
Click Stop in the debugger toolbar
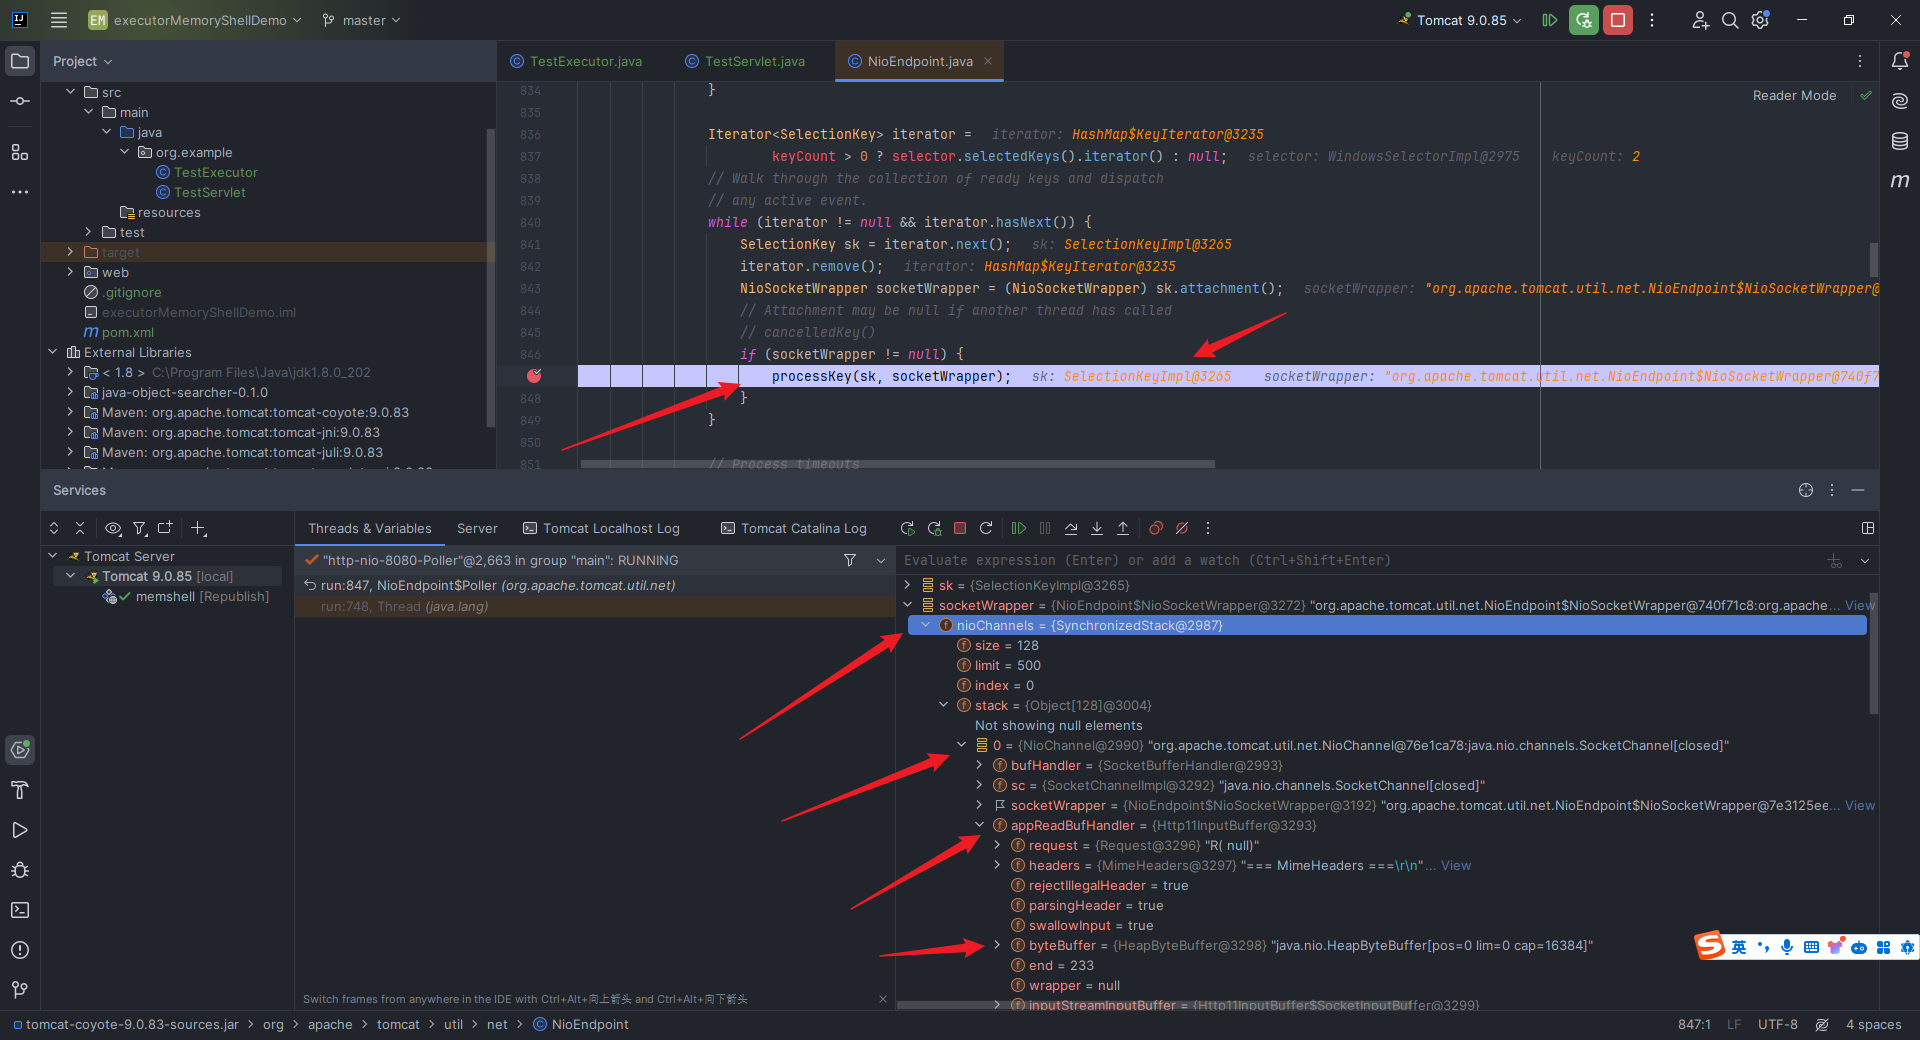(960, 528)
